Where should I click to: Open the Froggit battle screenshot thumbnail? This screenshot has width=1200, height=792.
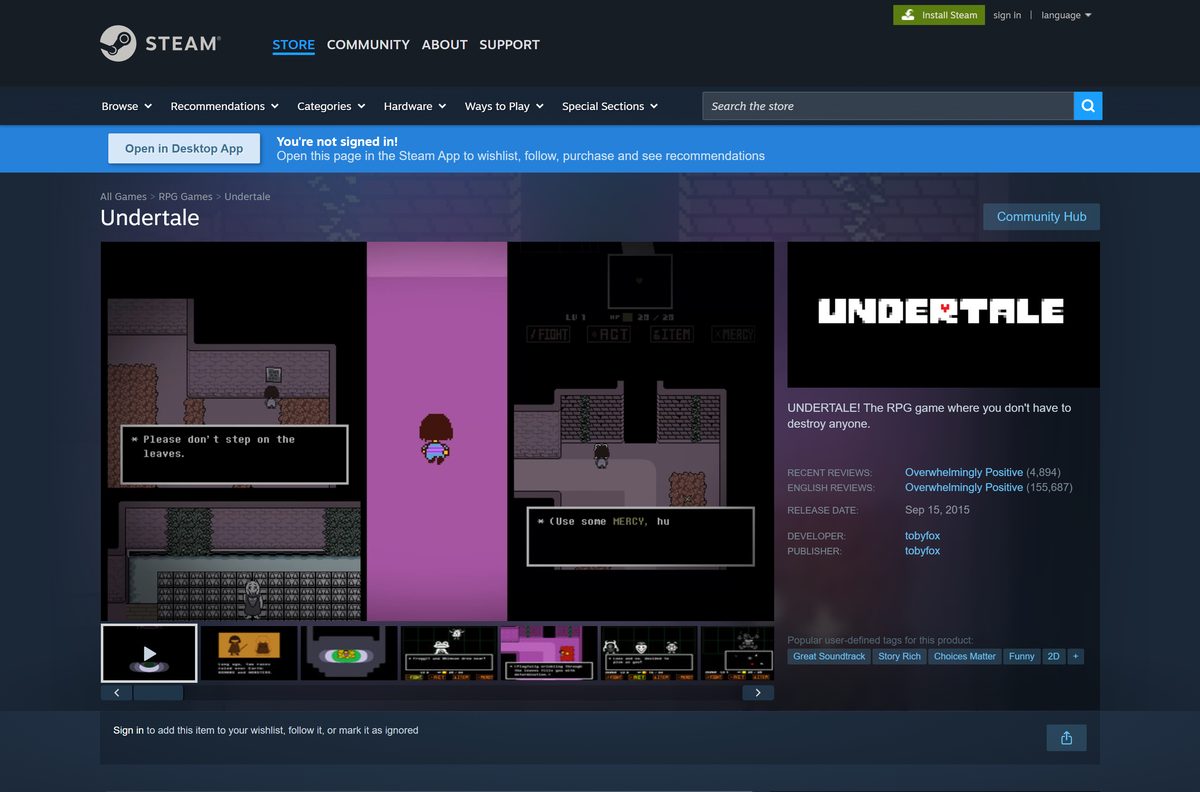(449, 653)
